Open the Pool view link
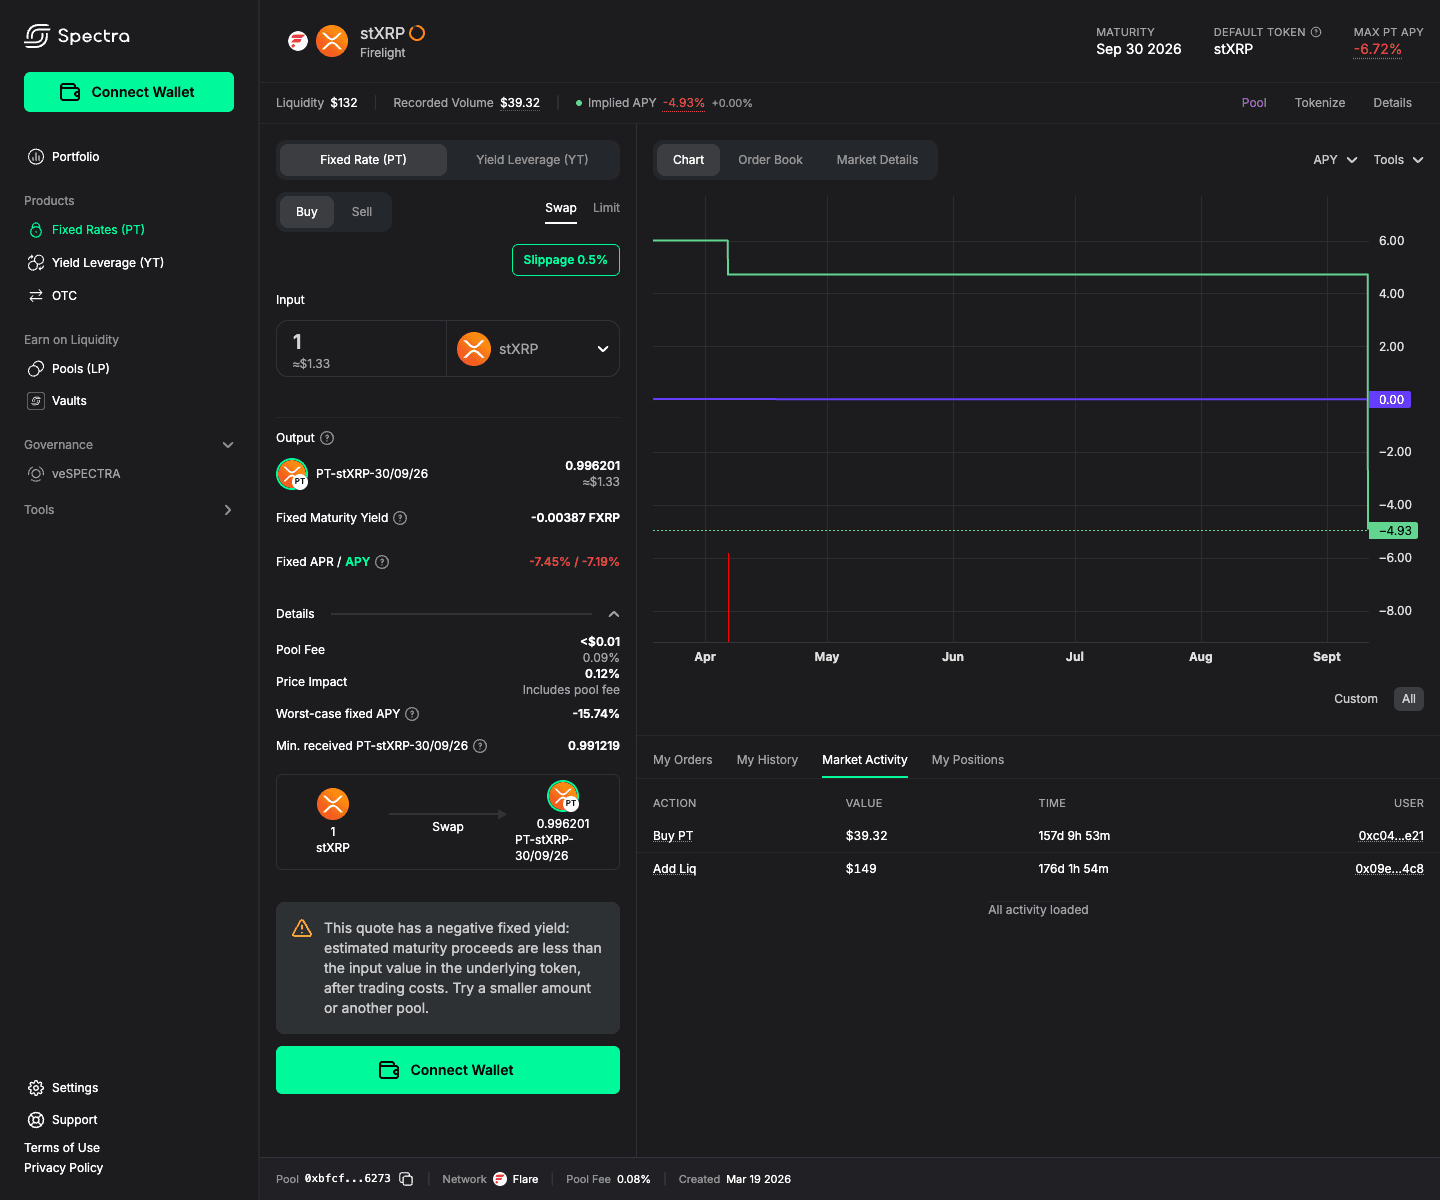 coord(1254,103)
